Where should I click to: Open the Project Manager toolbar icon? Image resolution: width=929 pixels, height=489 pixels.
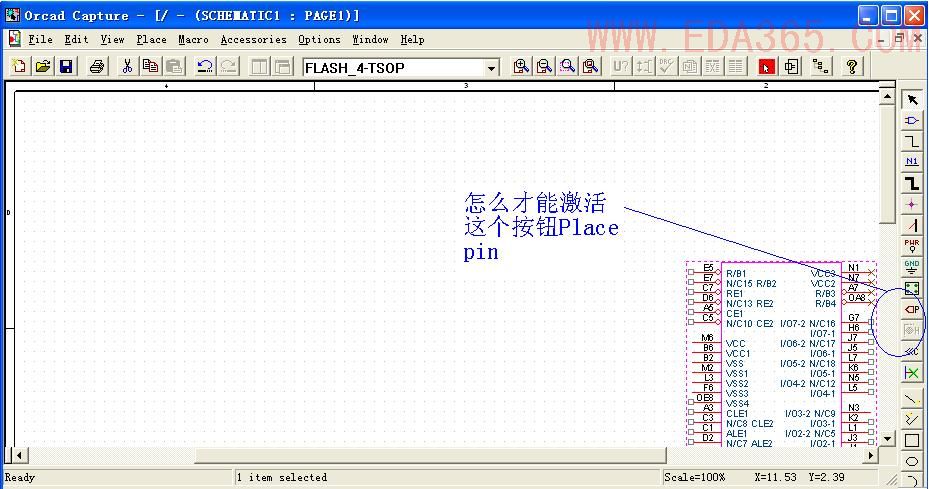pos(821,66)
